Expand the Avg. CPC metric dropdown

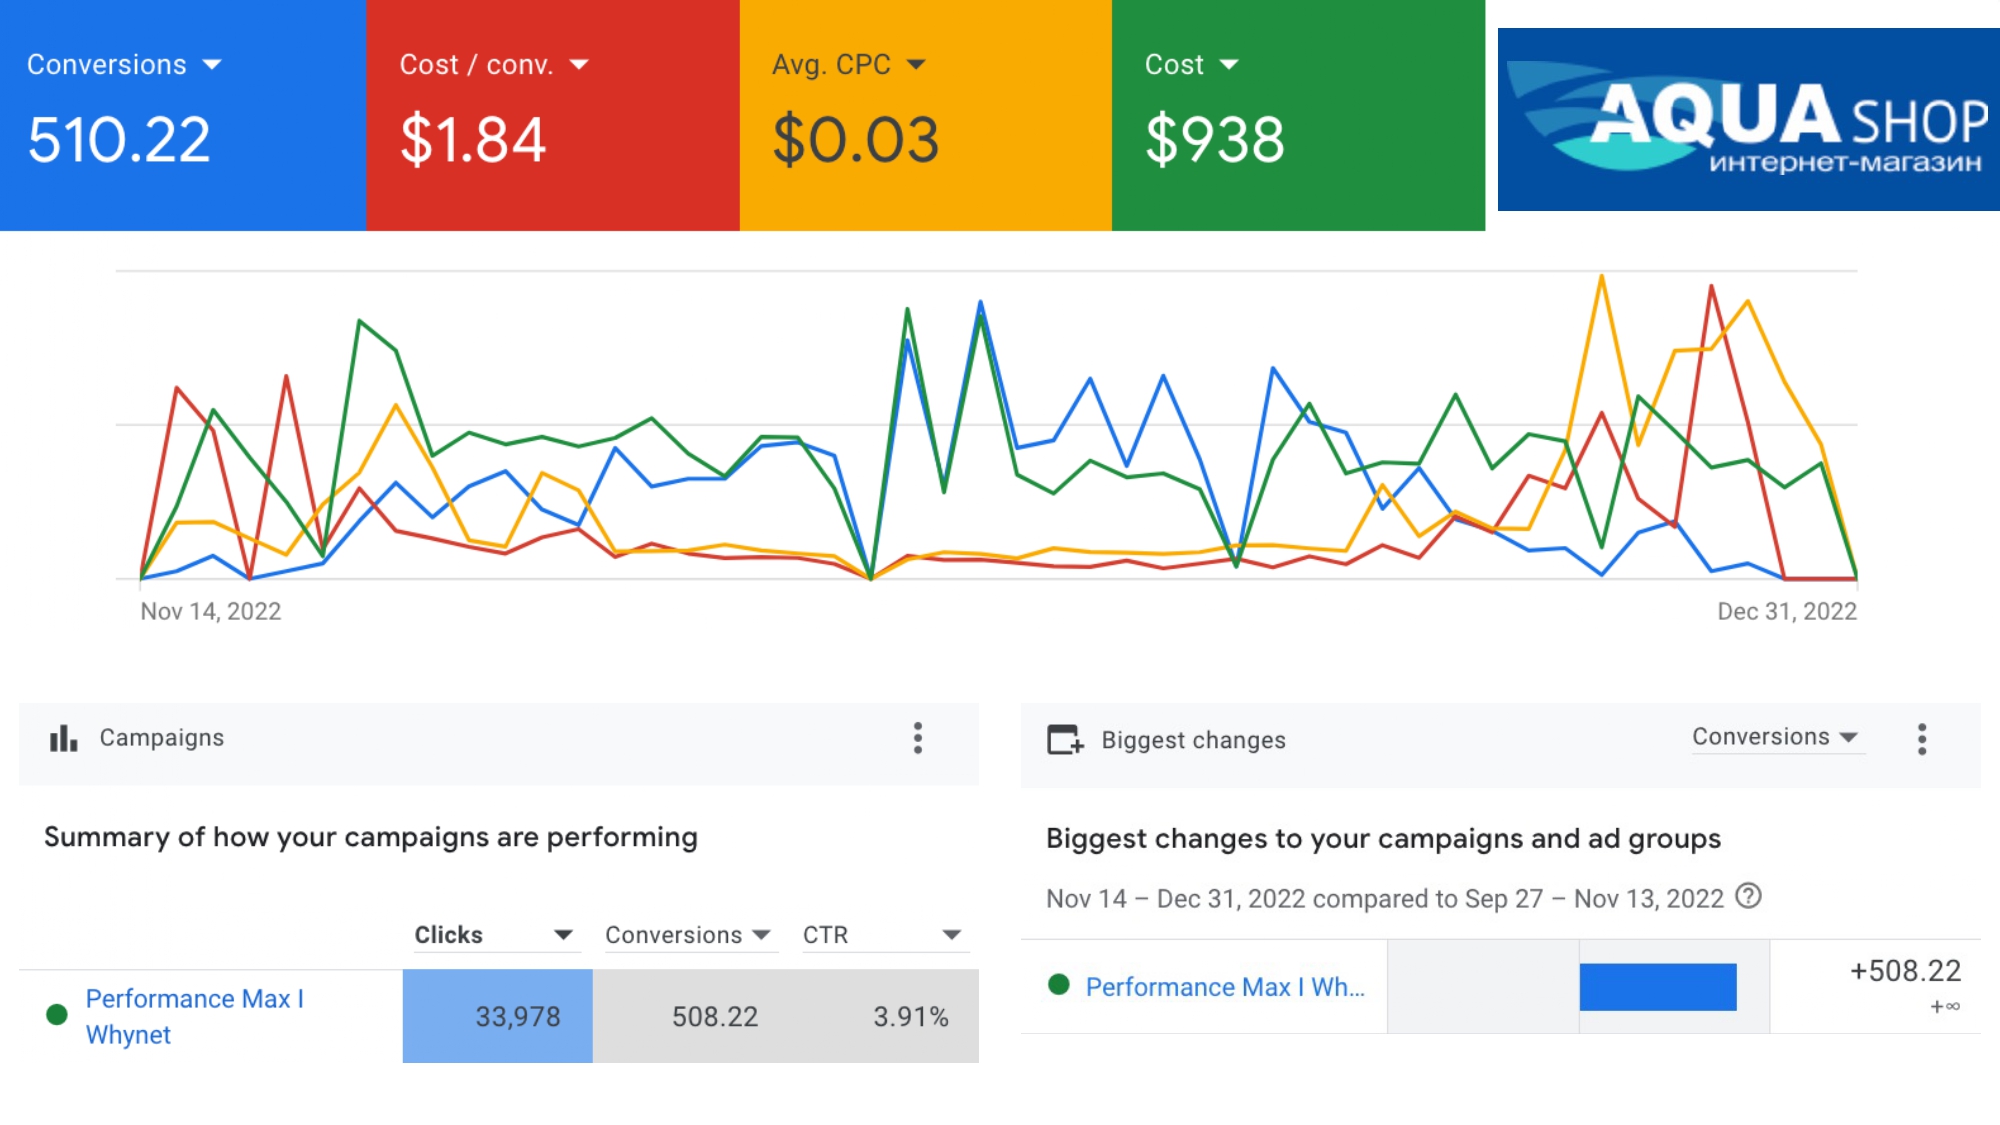pyautogui.click(x=916, y=65)
